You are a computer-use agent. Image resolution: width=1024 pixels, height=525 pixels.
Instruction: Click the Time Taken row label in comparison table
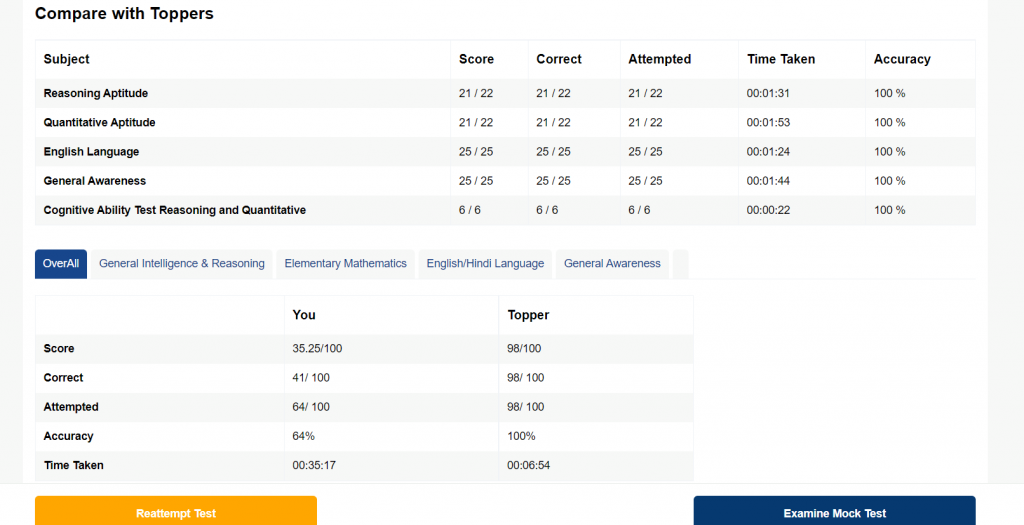(74, 466)
